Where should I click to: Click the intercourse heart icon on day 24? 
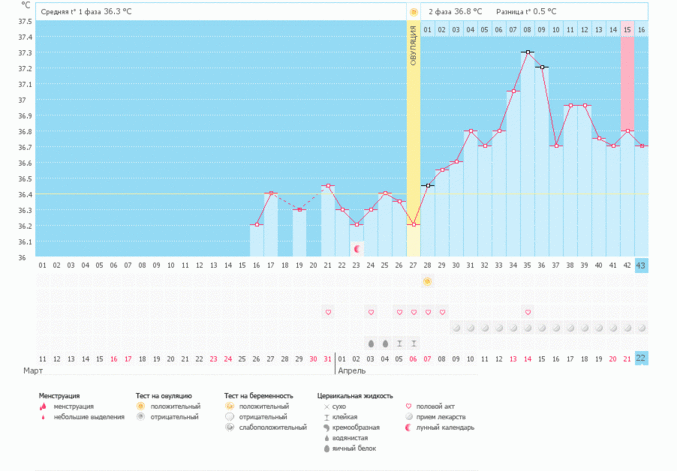371,312
